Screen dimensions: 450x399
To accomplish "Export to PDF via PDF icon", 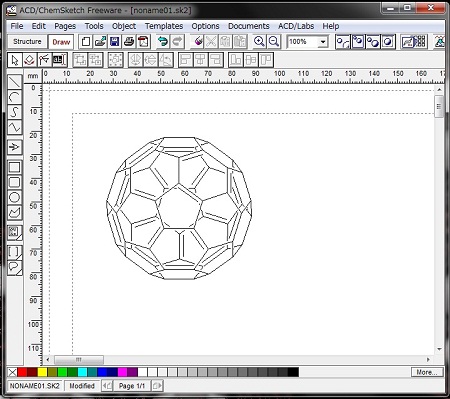I will pos(144,42).
